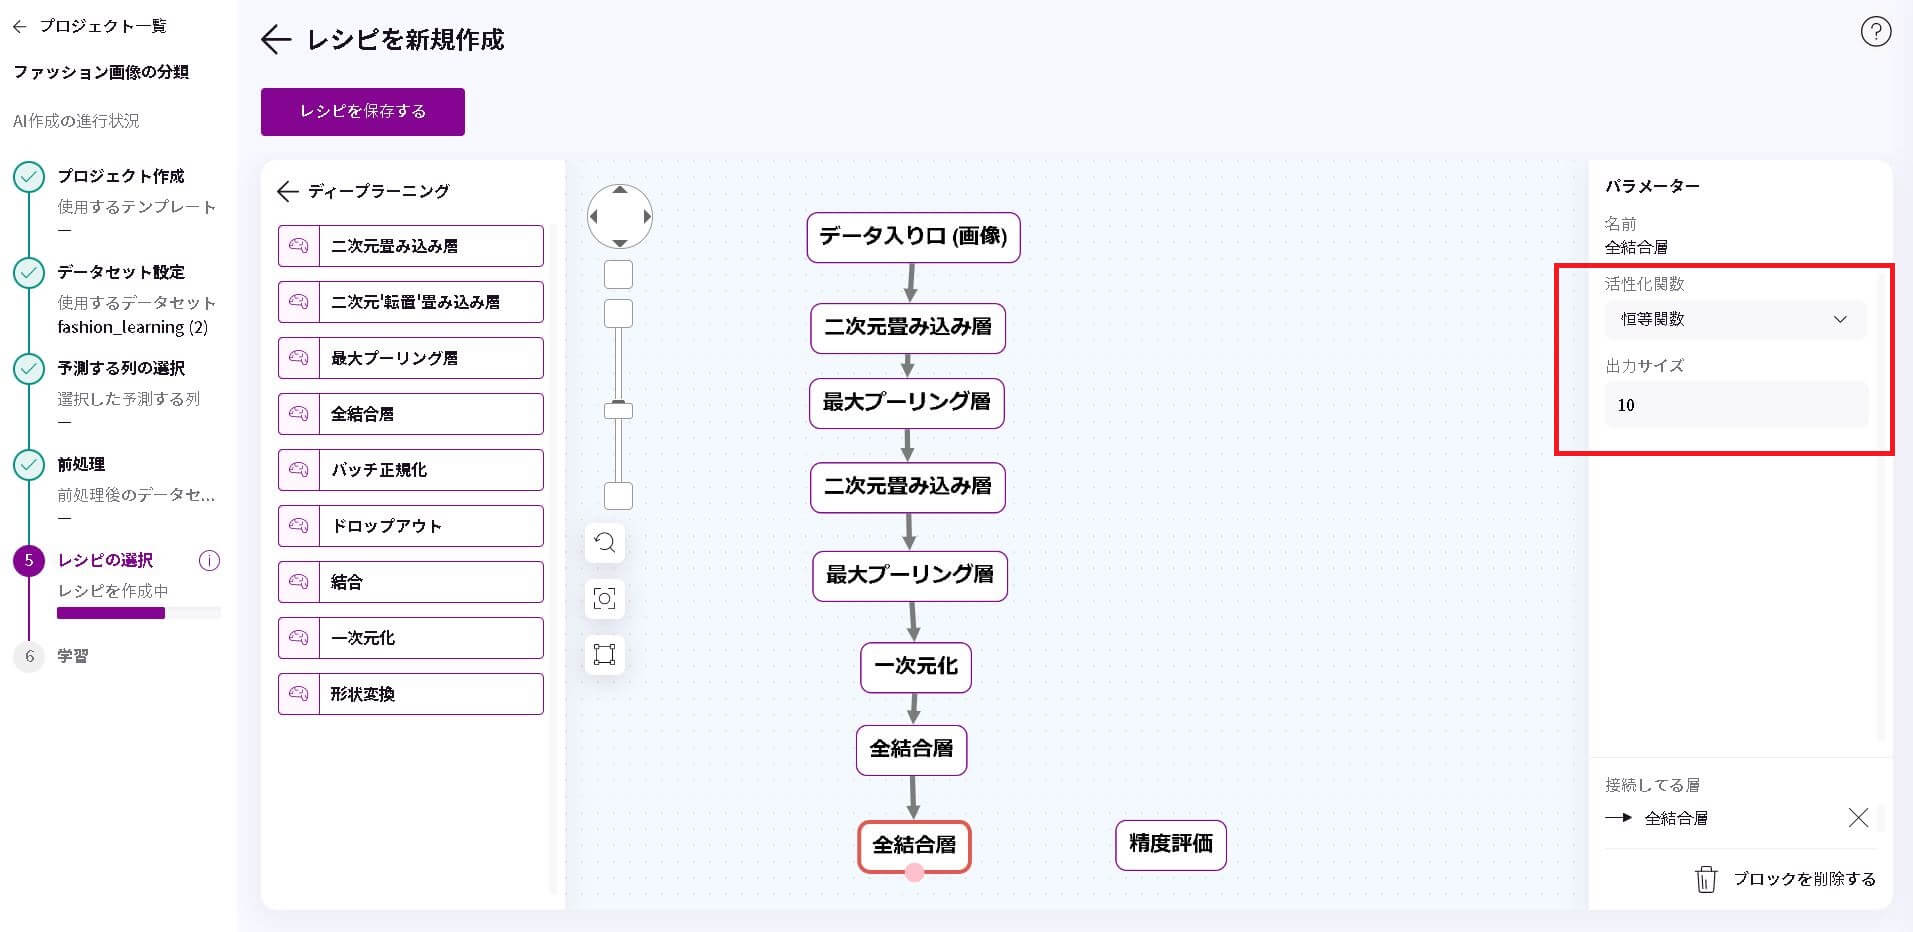The image size is (1913, 932).
Task: Remove connection to 全結合層 with X icon
Action: [1858, 818]
